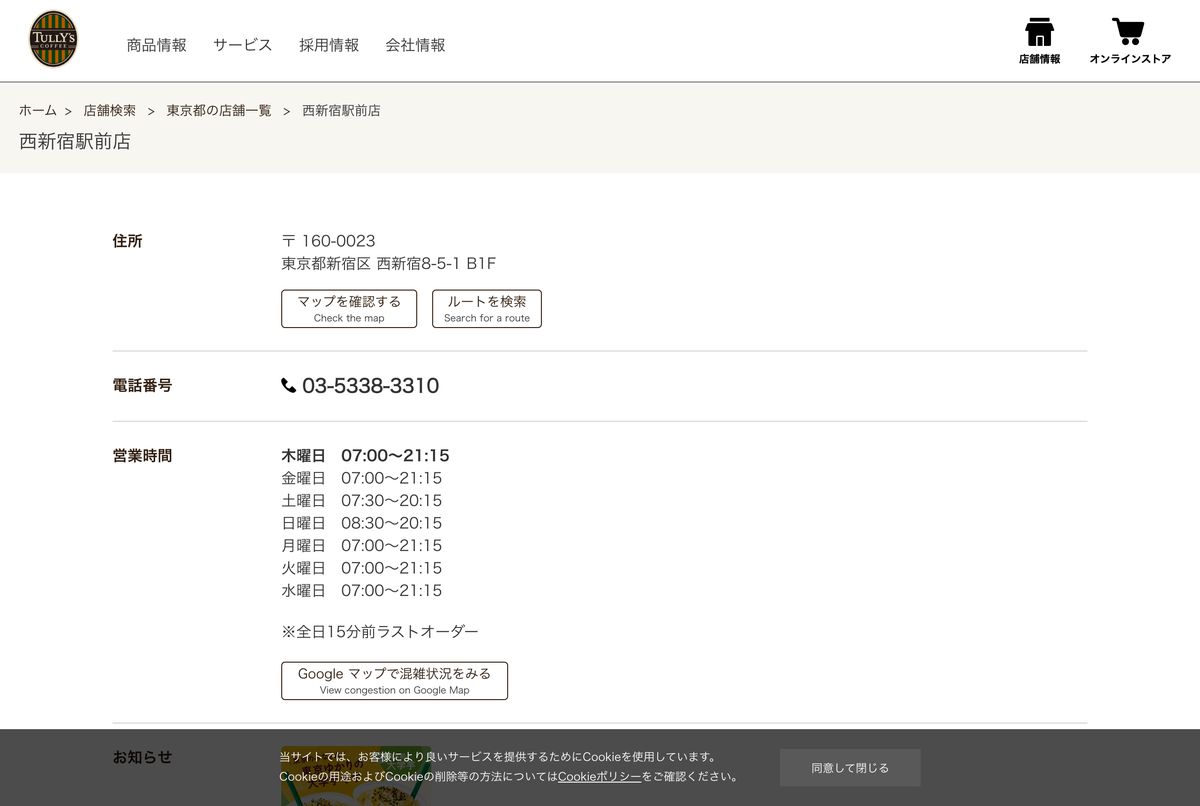Click Google マップで混雑状況をみる button
Image resolution: width=1200 pixels, height=806 pixels.
tap(394, 681)
